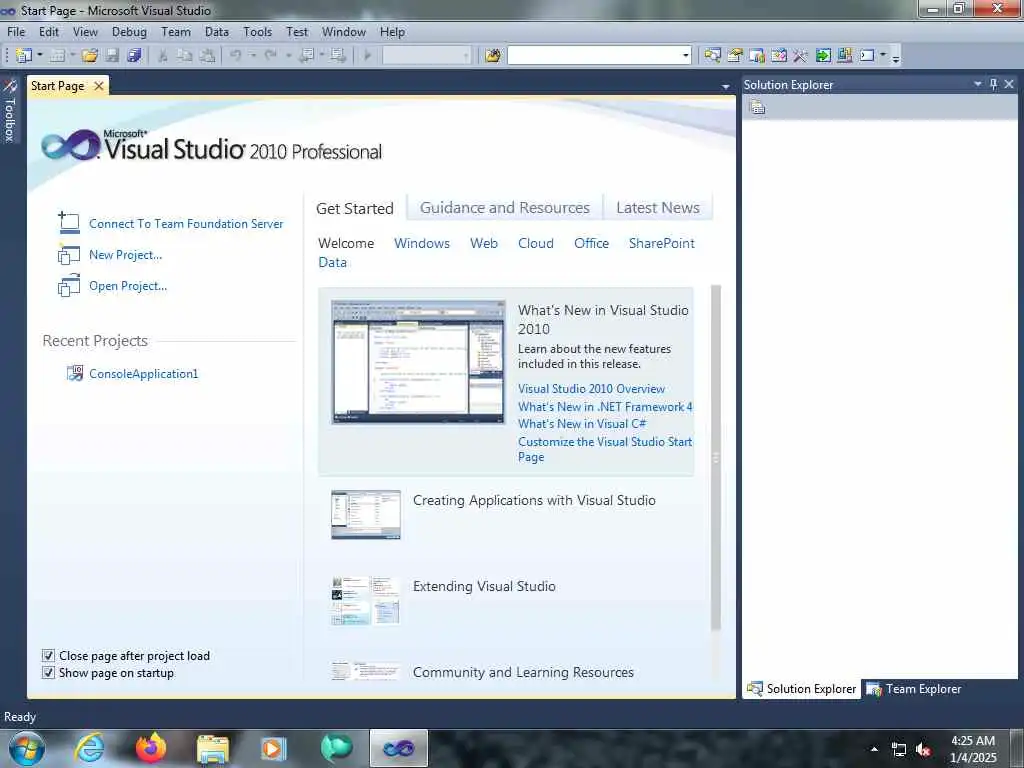Select the SharePoint category link
The width and height of the screenshot is (1024, 768).
pos(662,243)
